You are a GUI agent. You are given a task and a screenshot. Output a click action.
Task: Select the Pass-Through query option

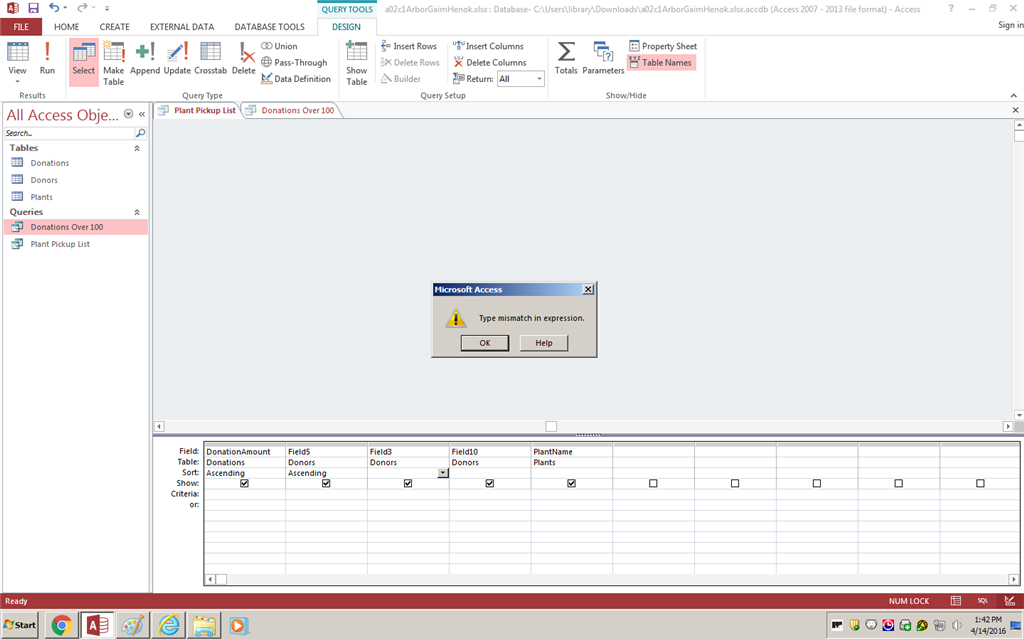click(295, 63)
